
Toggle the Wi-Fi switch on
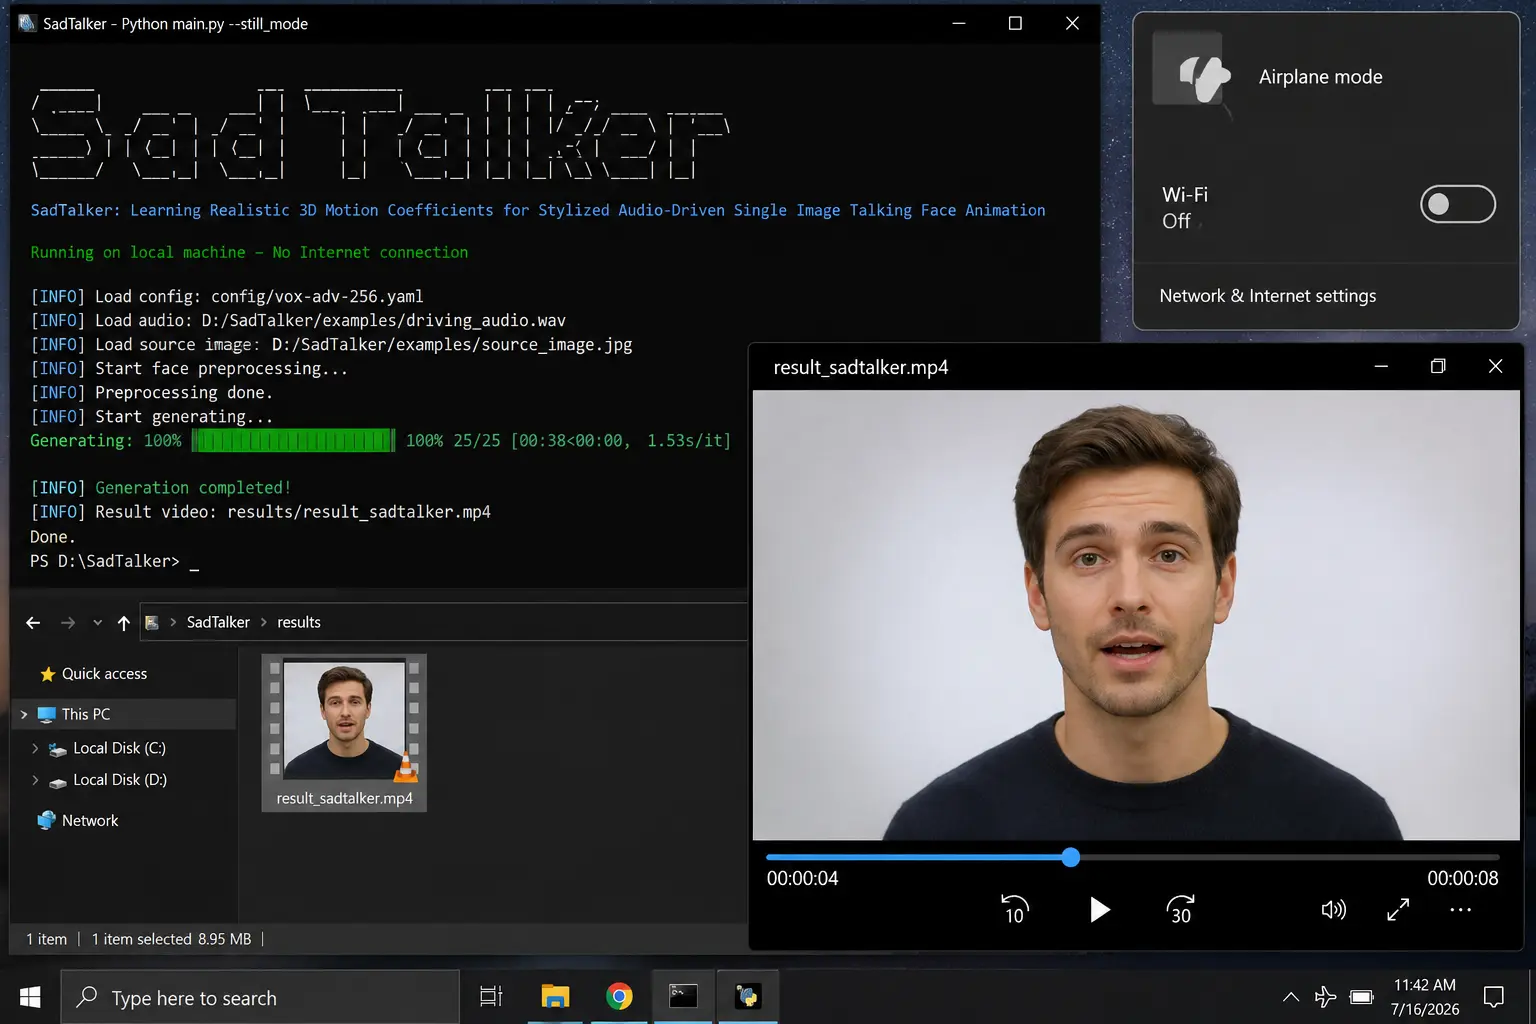1457,204
